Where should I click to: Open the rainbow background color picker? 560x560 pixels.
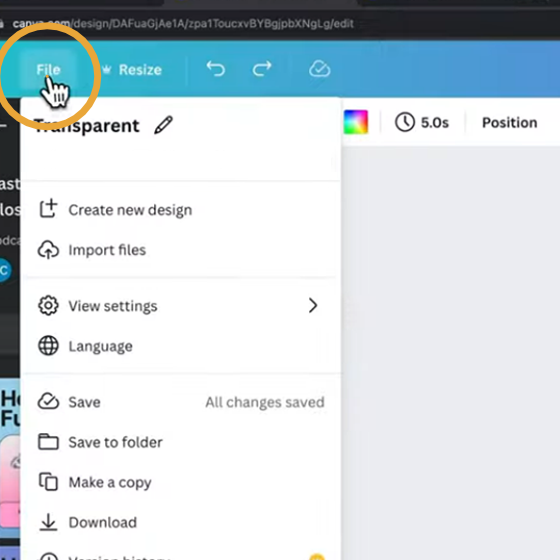(x=356, y=122)
